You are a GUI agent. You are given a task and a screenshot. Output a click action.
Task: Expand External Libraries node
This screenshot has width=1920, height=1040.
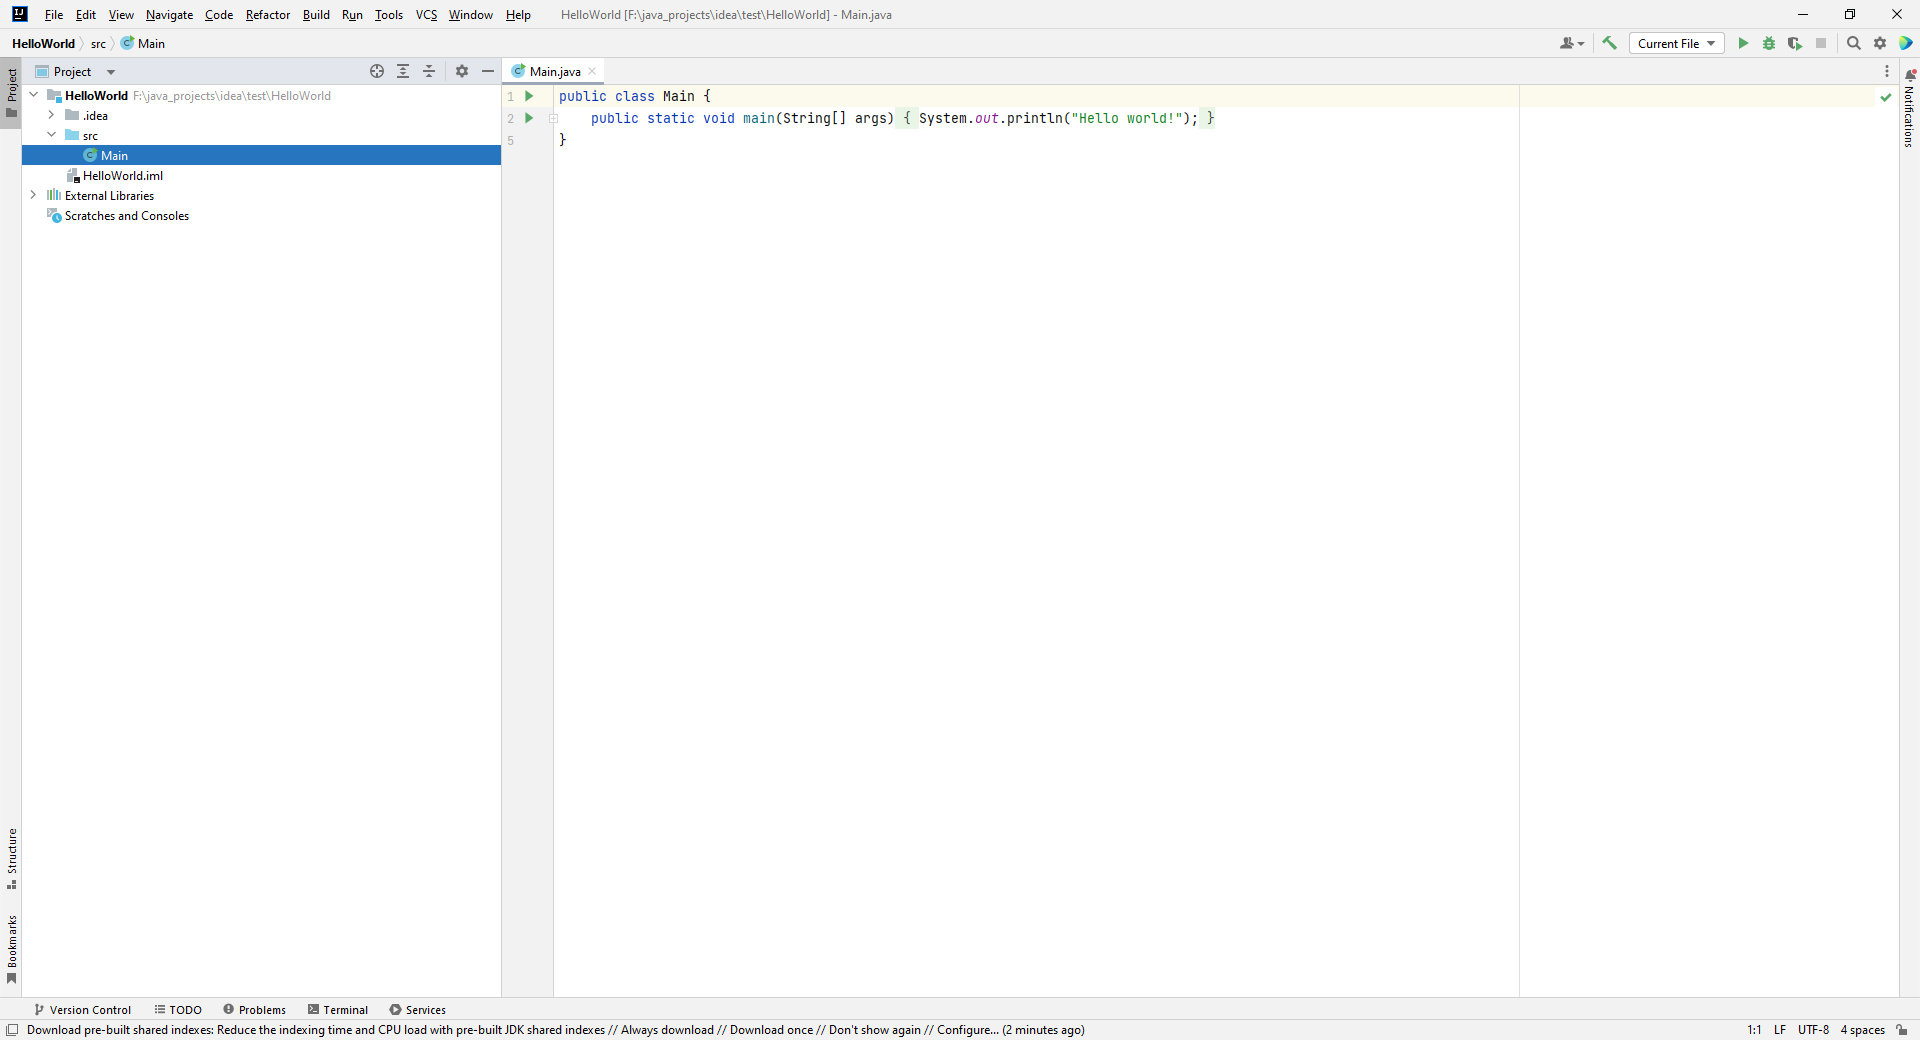(34, 195)
